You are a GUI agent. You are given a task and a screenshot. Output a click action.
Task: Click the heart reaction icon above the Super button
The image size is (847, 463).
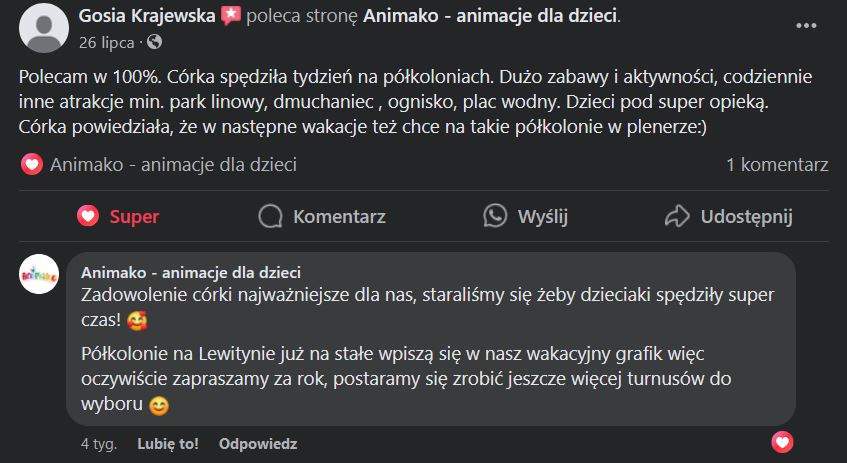(x=32, y=164)
